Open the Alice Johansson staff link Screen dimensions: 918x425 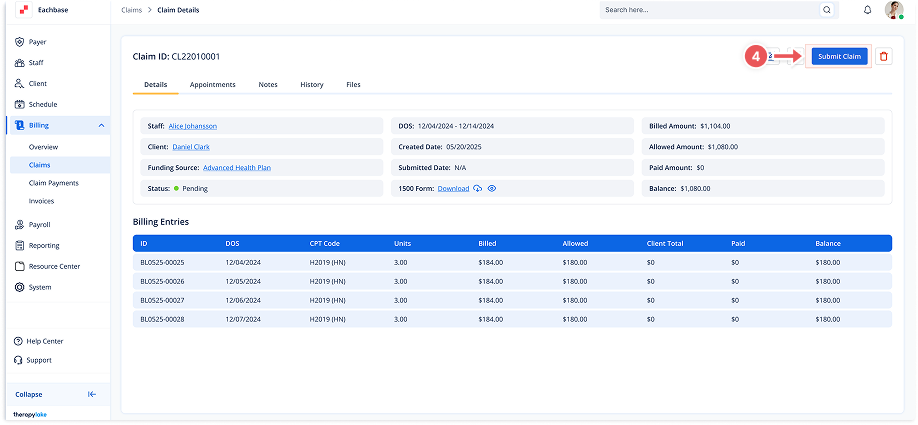pyautogui.click(x=192, y=126)
